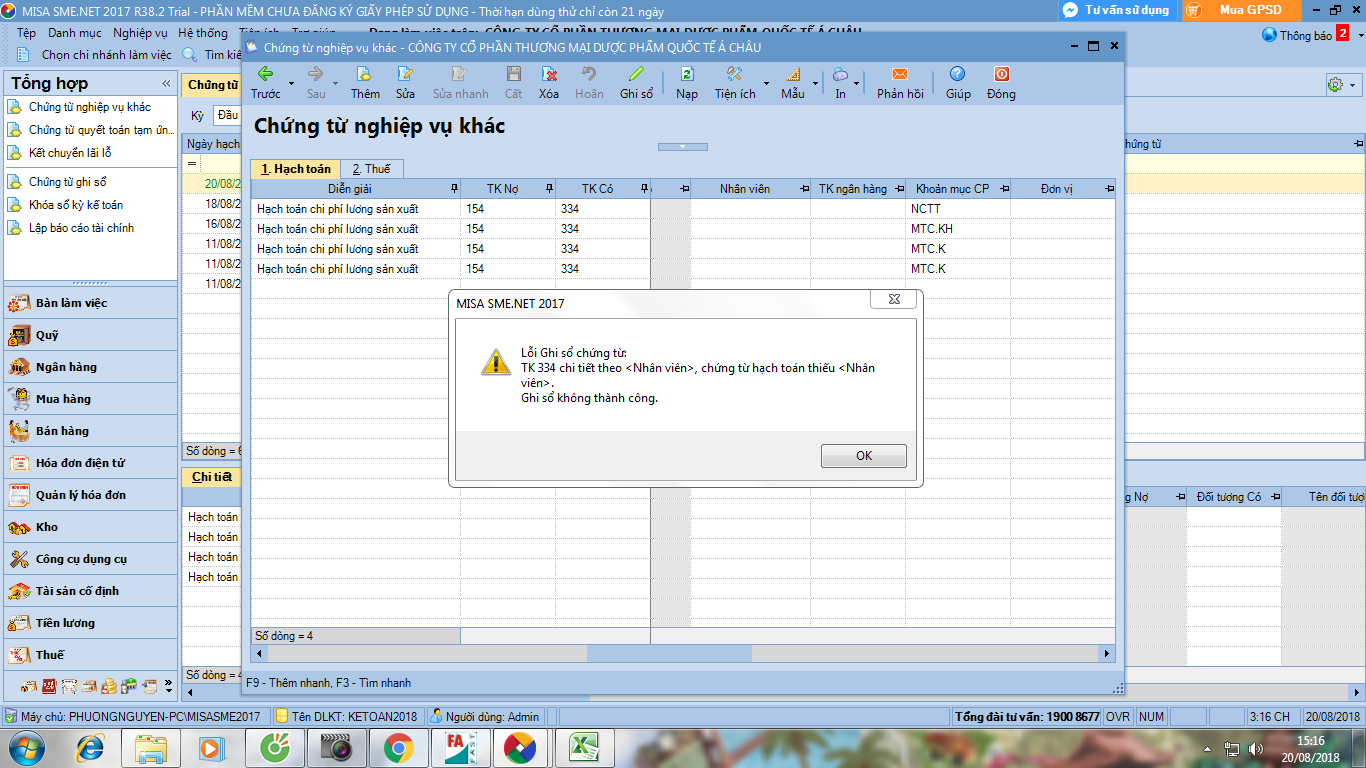Open Lập báo cáo tài chính
The width and height of the screenshot is (1366, 768).
pos(71,228)
